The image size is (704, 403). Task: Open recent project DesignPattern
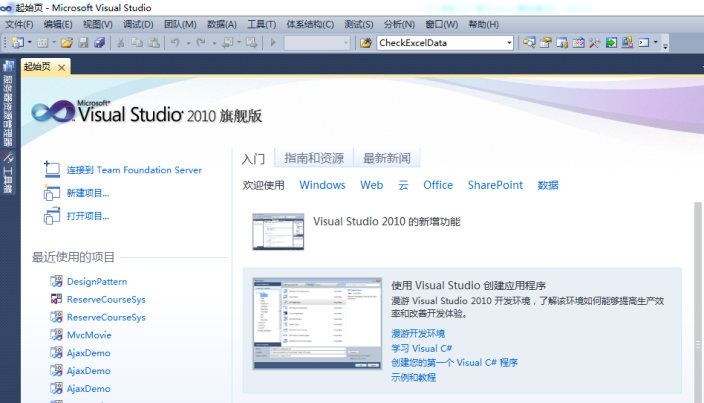coord(97,282)
